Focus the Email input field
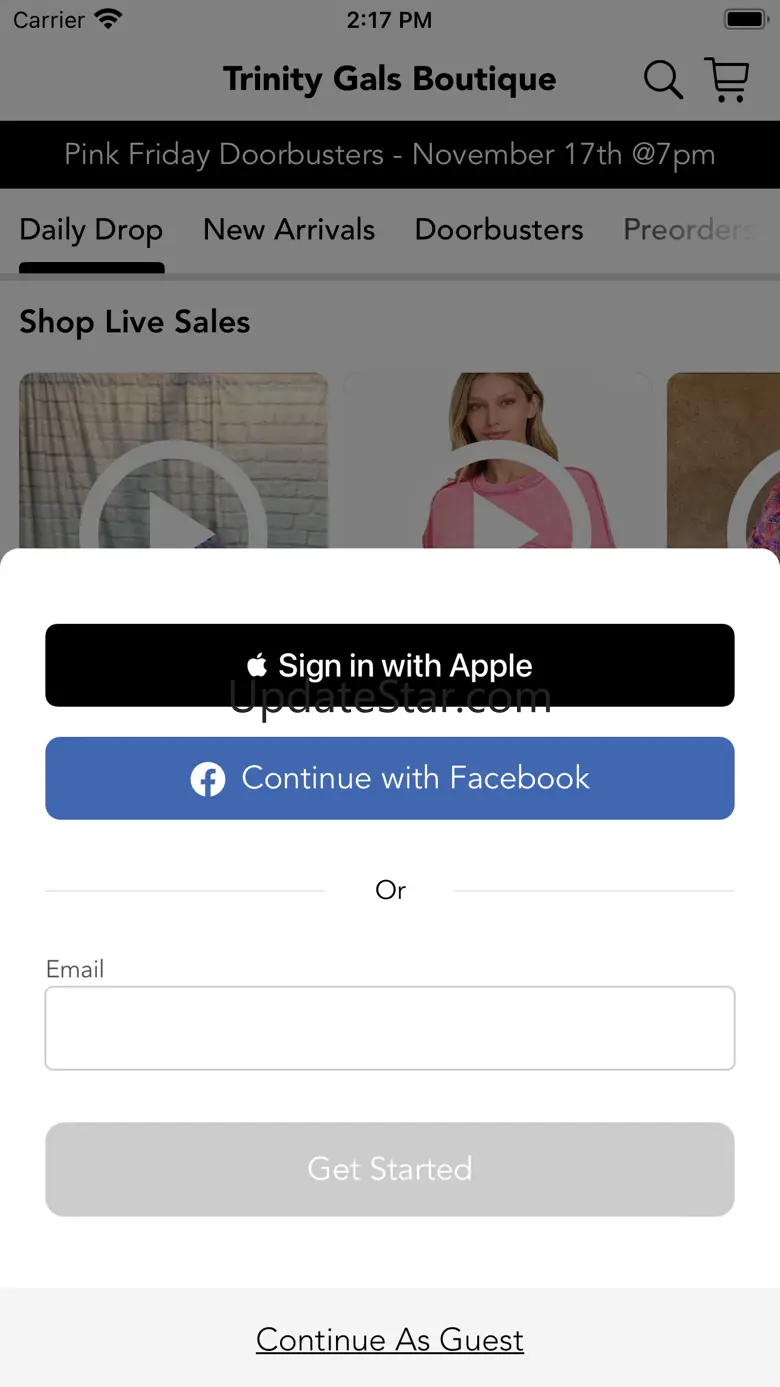Viewport: 780px width, 1387px height. click(390, 1028)
